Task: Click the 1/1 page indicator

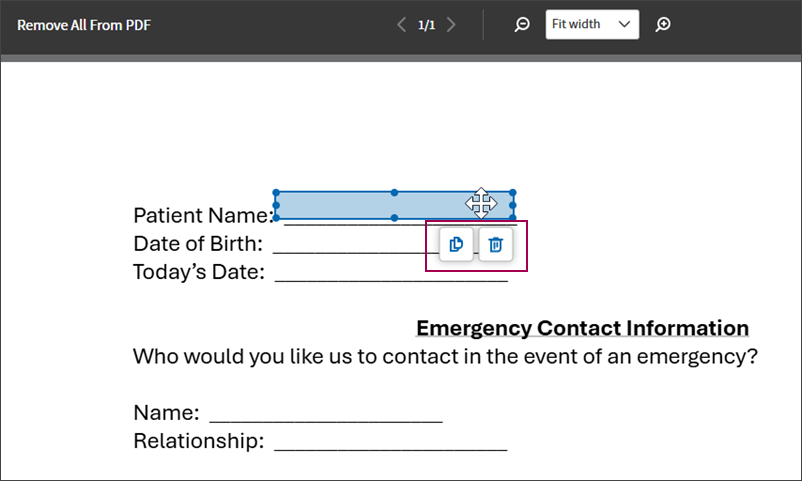Action: click(427, 25)
